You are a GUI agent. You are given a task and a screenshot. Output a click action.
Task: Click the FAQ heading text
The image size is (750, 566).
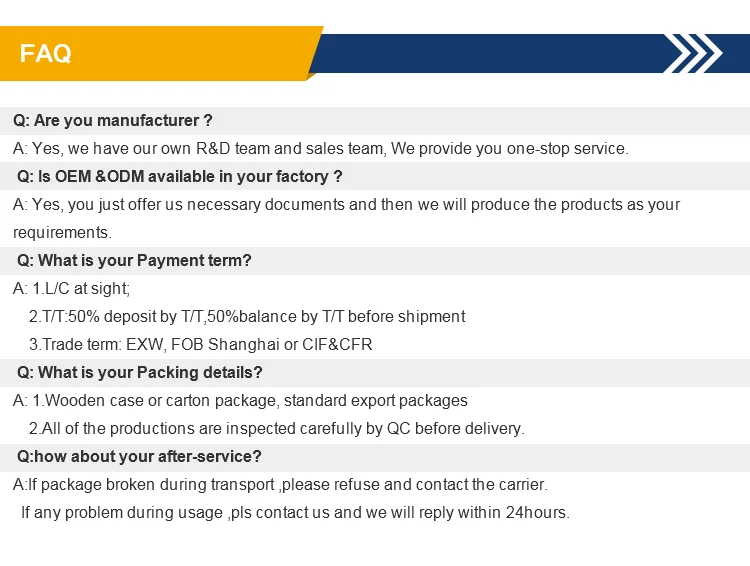coord(45,53)
